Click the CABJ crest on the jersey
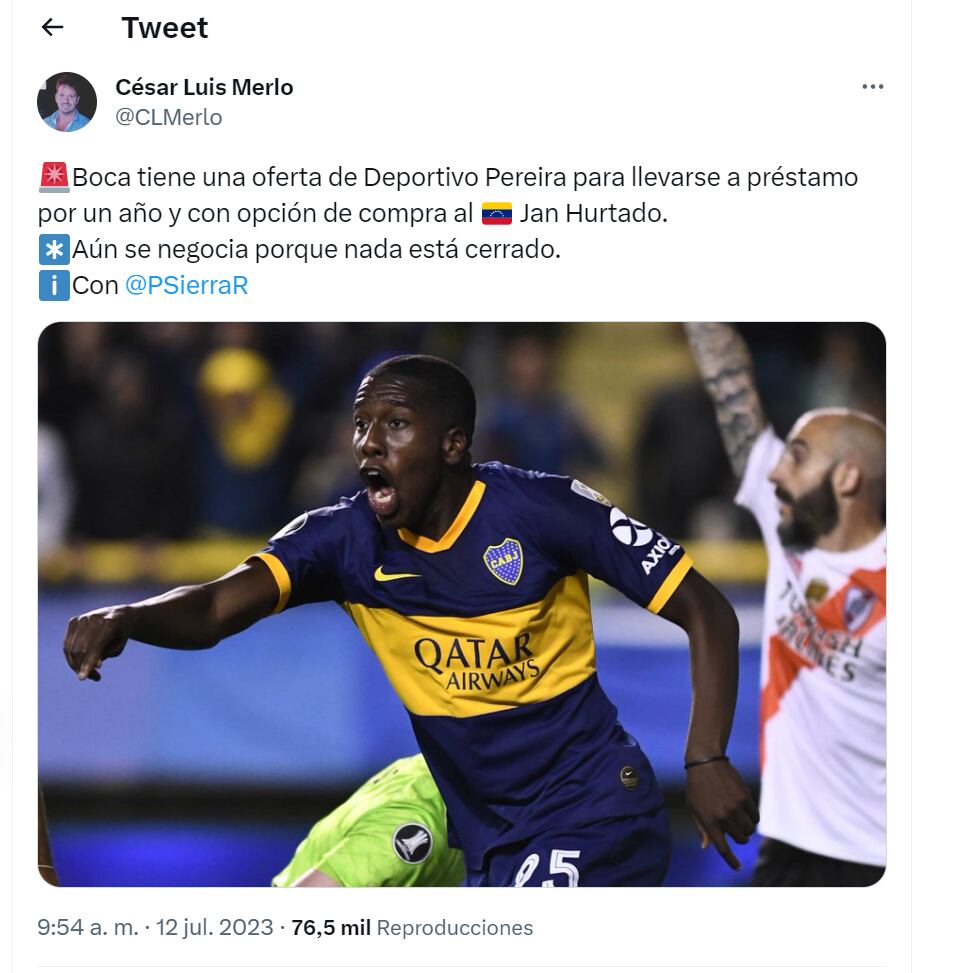The image size is (954, 973). click(x=503, y=561)
